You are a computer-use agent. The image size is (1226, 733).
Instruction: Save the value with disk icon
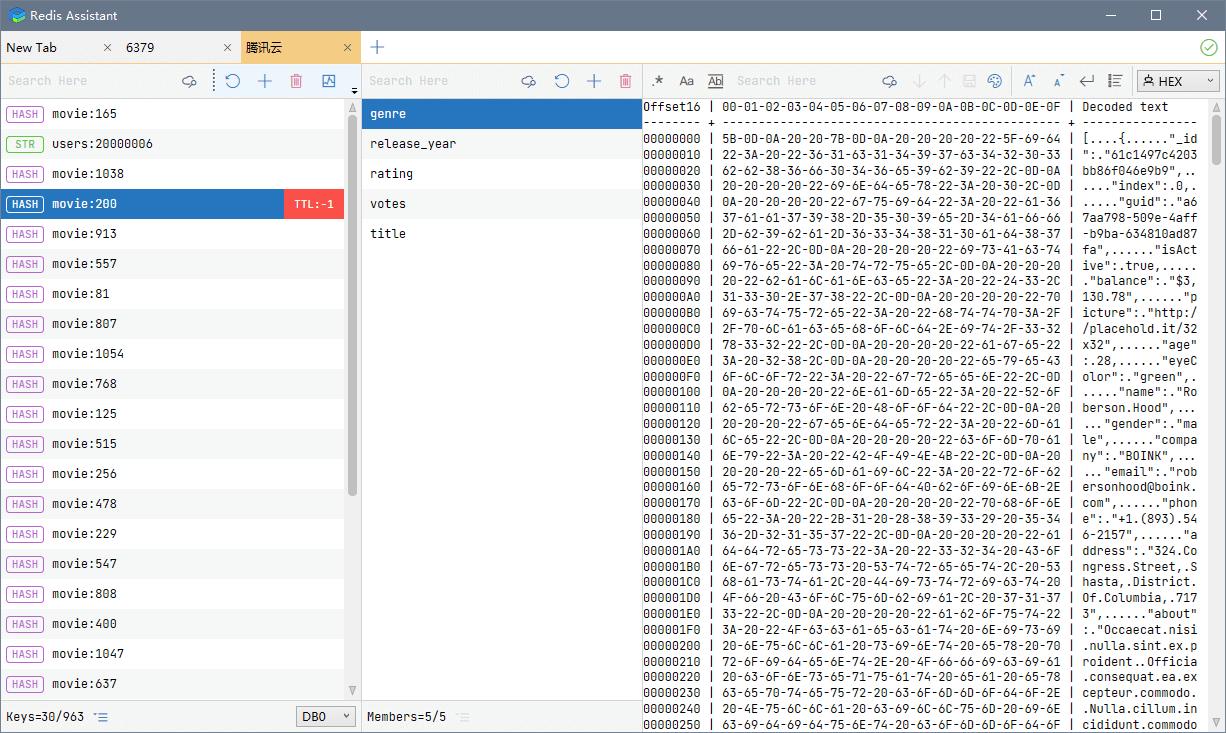pyautogui.click(x=969, y=81)
